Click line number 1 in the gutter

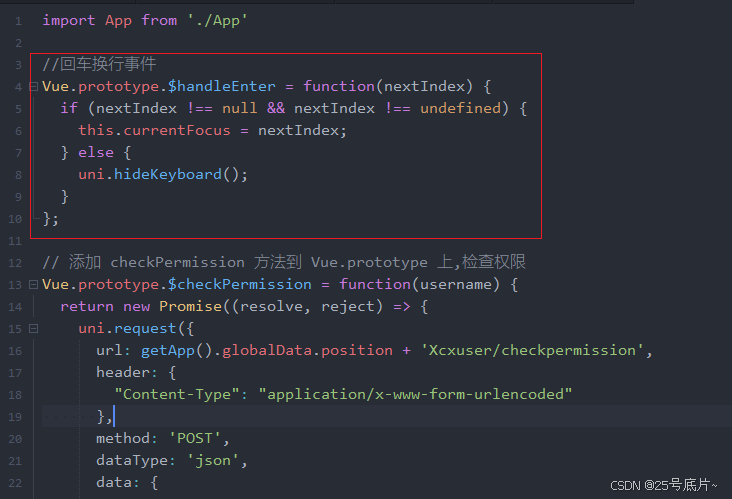click(18, 21)
